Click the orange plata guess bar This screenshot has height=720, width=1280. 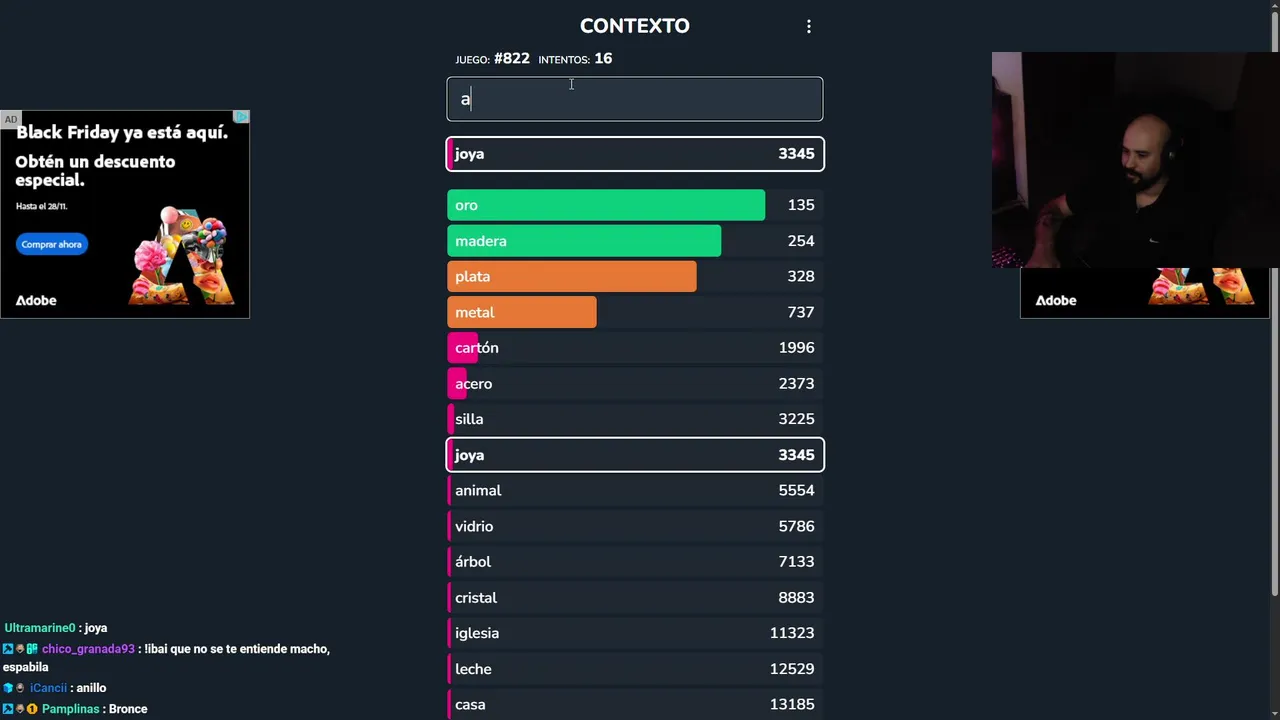571,277
